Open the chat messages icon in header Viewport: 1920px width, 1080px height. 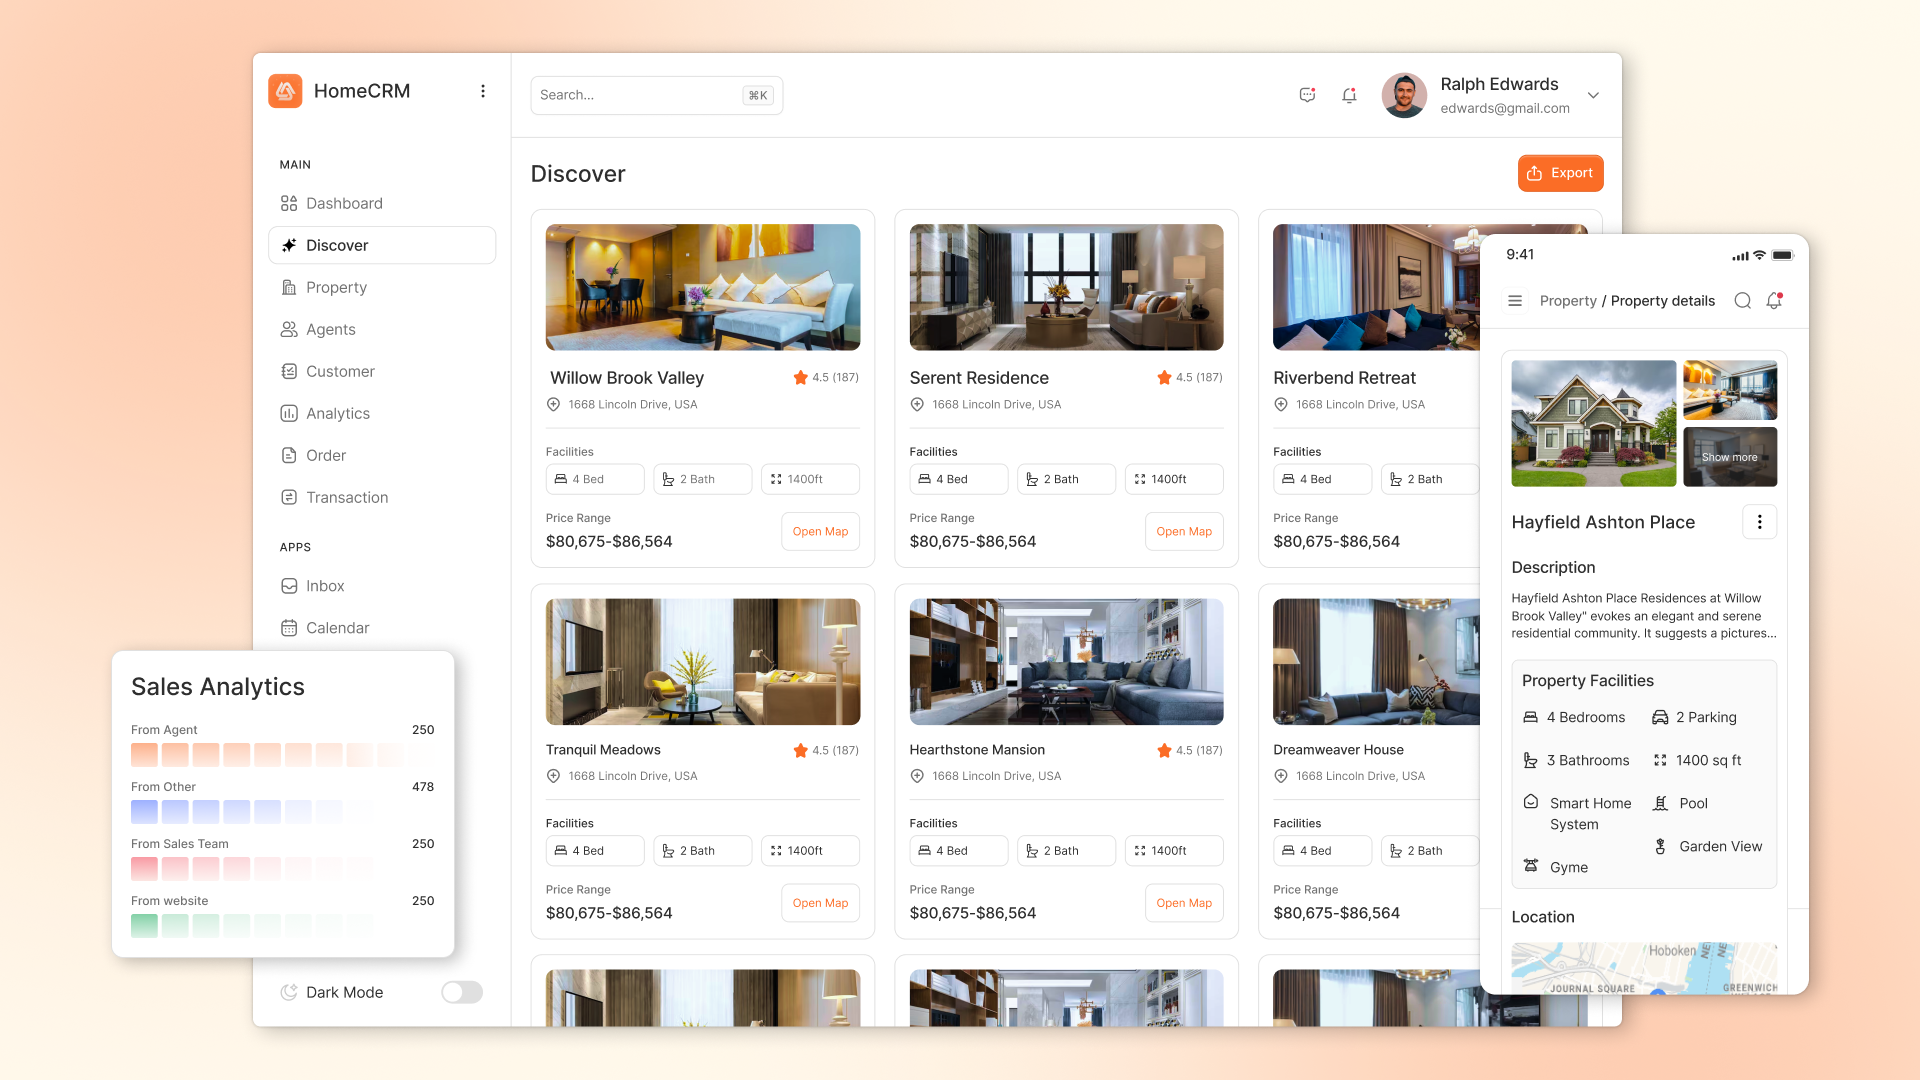pos(1307,95)
